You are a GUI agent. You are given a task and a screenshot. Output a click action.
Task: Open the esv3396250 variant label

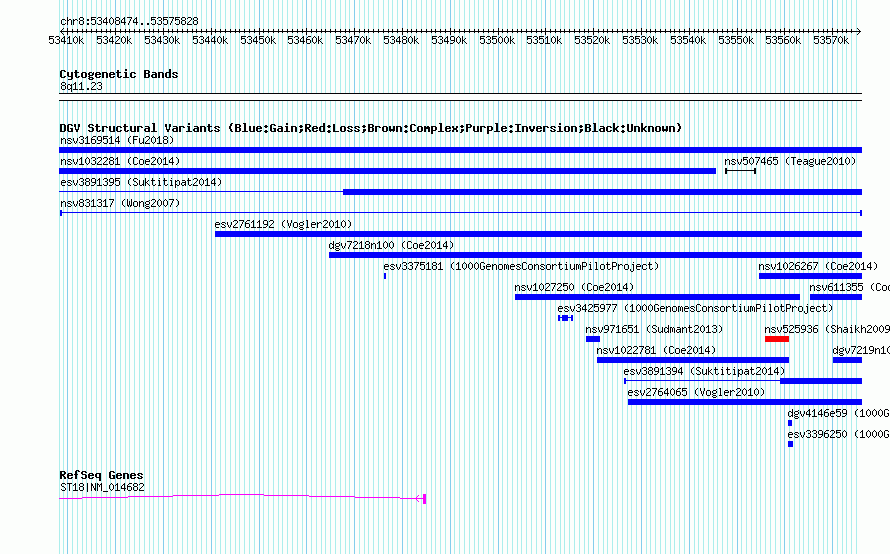coord(838,434)
